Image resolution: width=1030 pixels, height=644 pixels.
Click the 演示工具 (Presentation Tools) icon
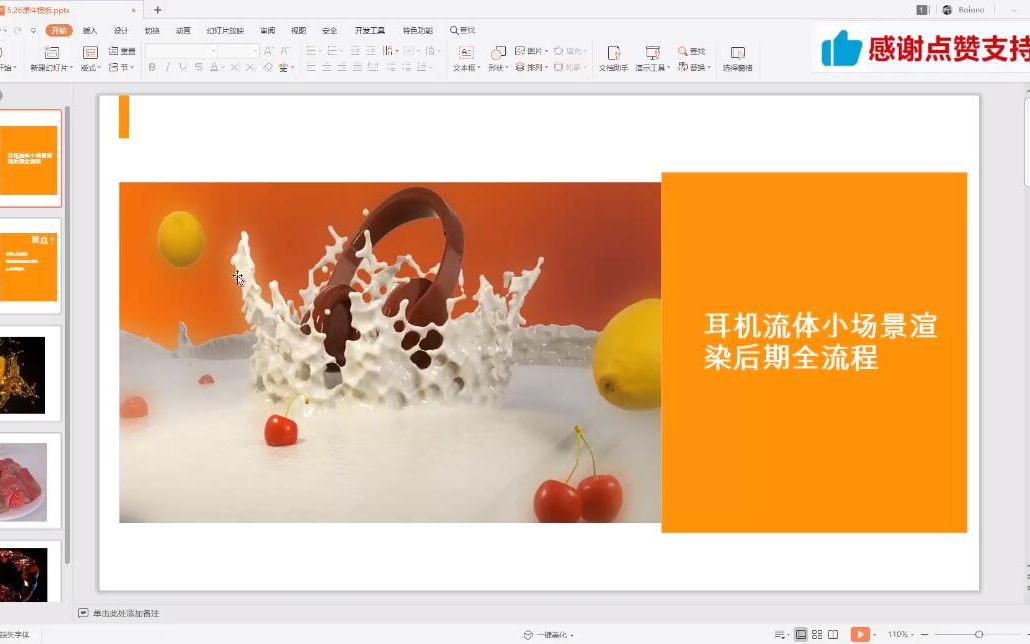652,55
